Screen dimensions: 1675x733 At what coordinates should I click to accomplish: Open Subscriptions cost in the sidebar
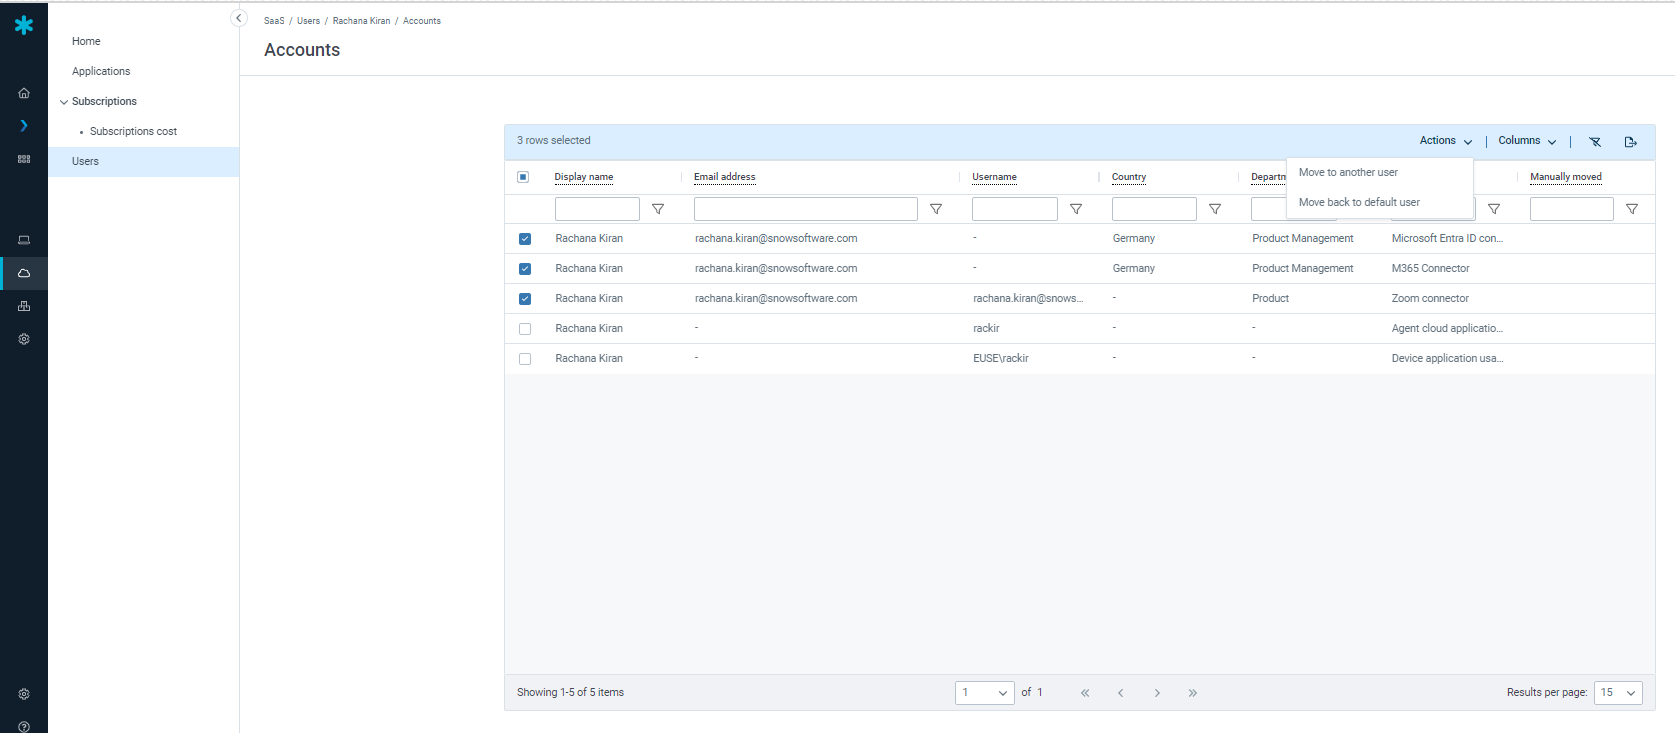click(133, 132)
